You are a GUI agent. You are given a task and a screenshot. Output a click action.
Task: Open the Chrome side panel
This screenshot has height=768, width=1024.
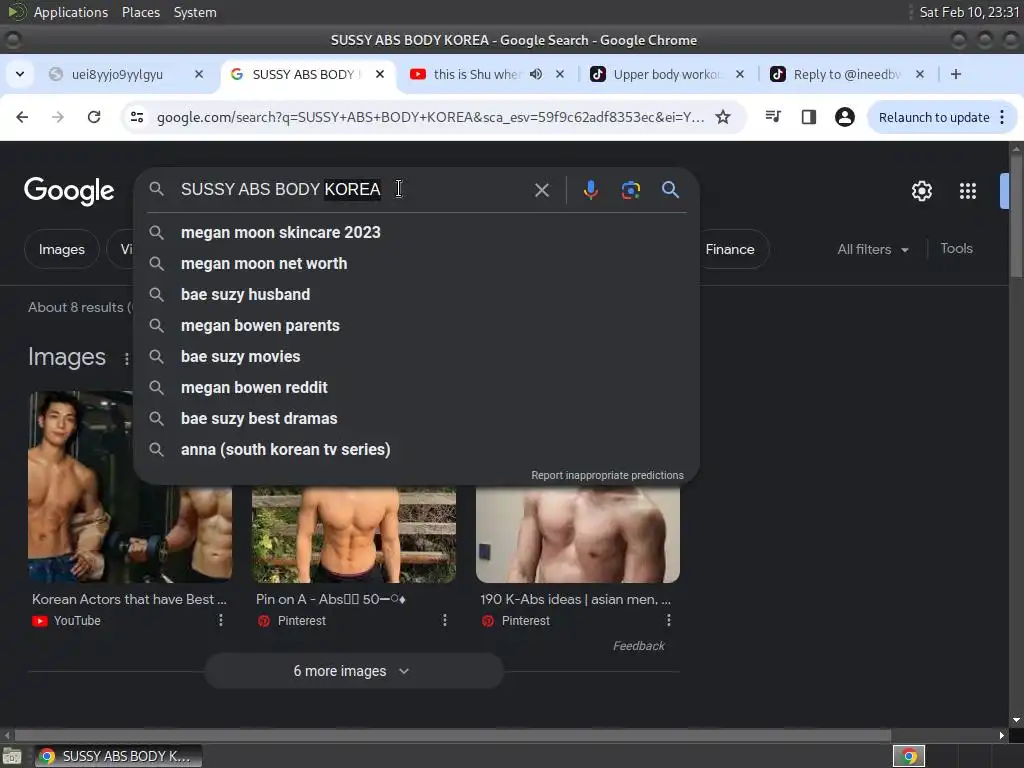pos(808,117)
